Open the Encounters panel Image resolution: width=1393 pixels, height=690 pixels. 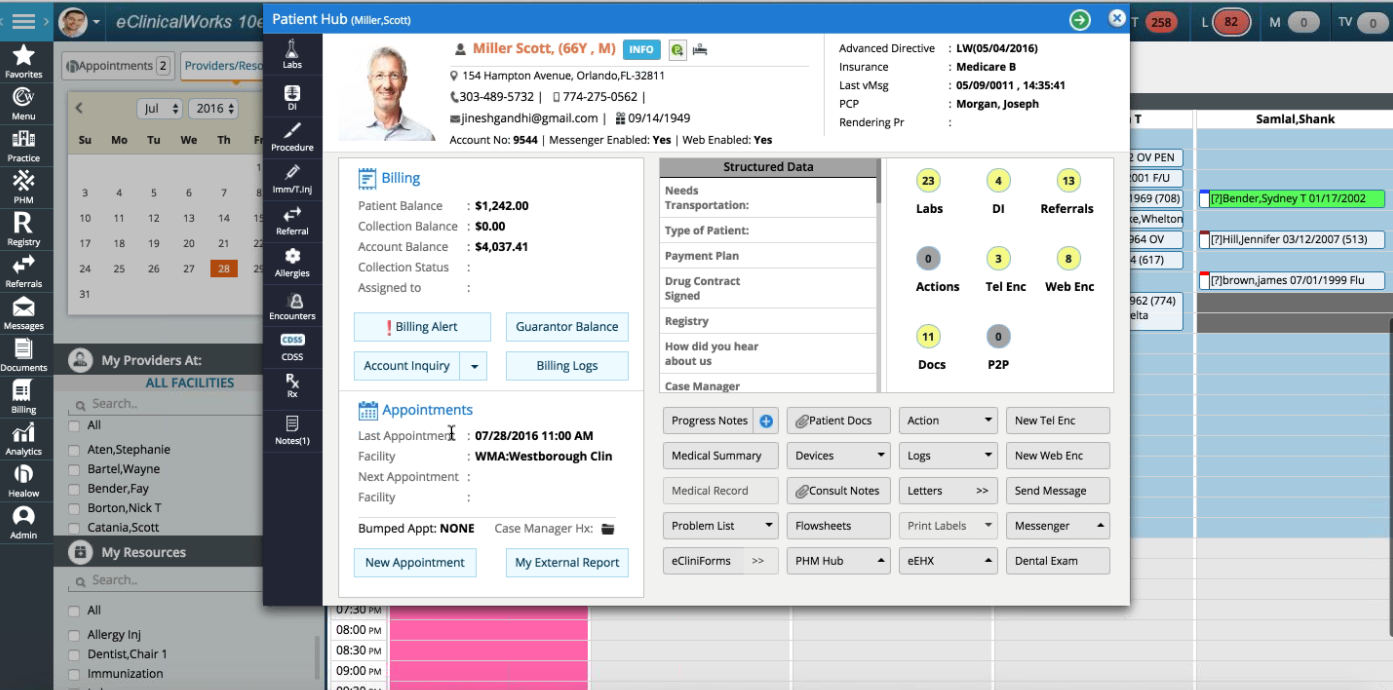tap(292, 305)
